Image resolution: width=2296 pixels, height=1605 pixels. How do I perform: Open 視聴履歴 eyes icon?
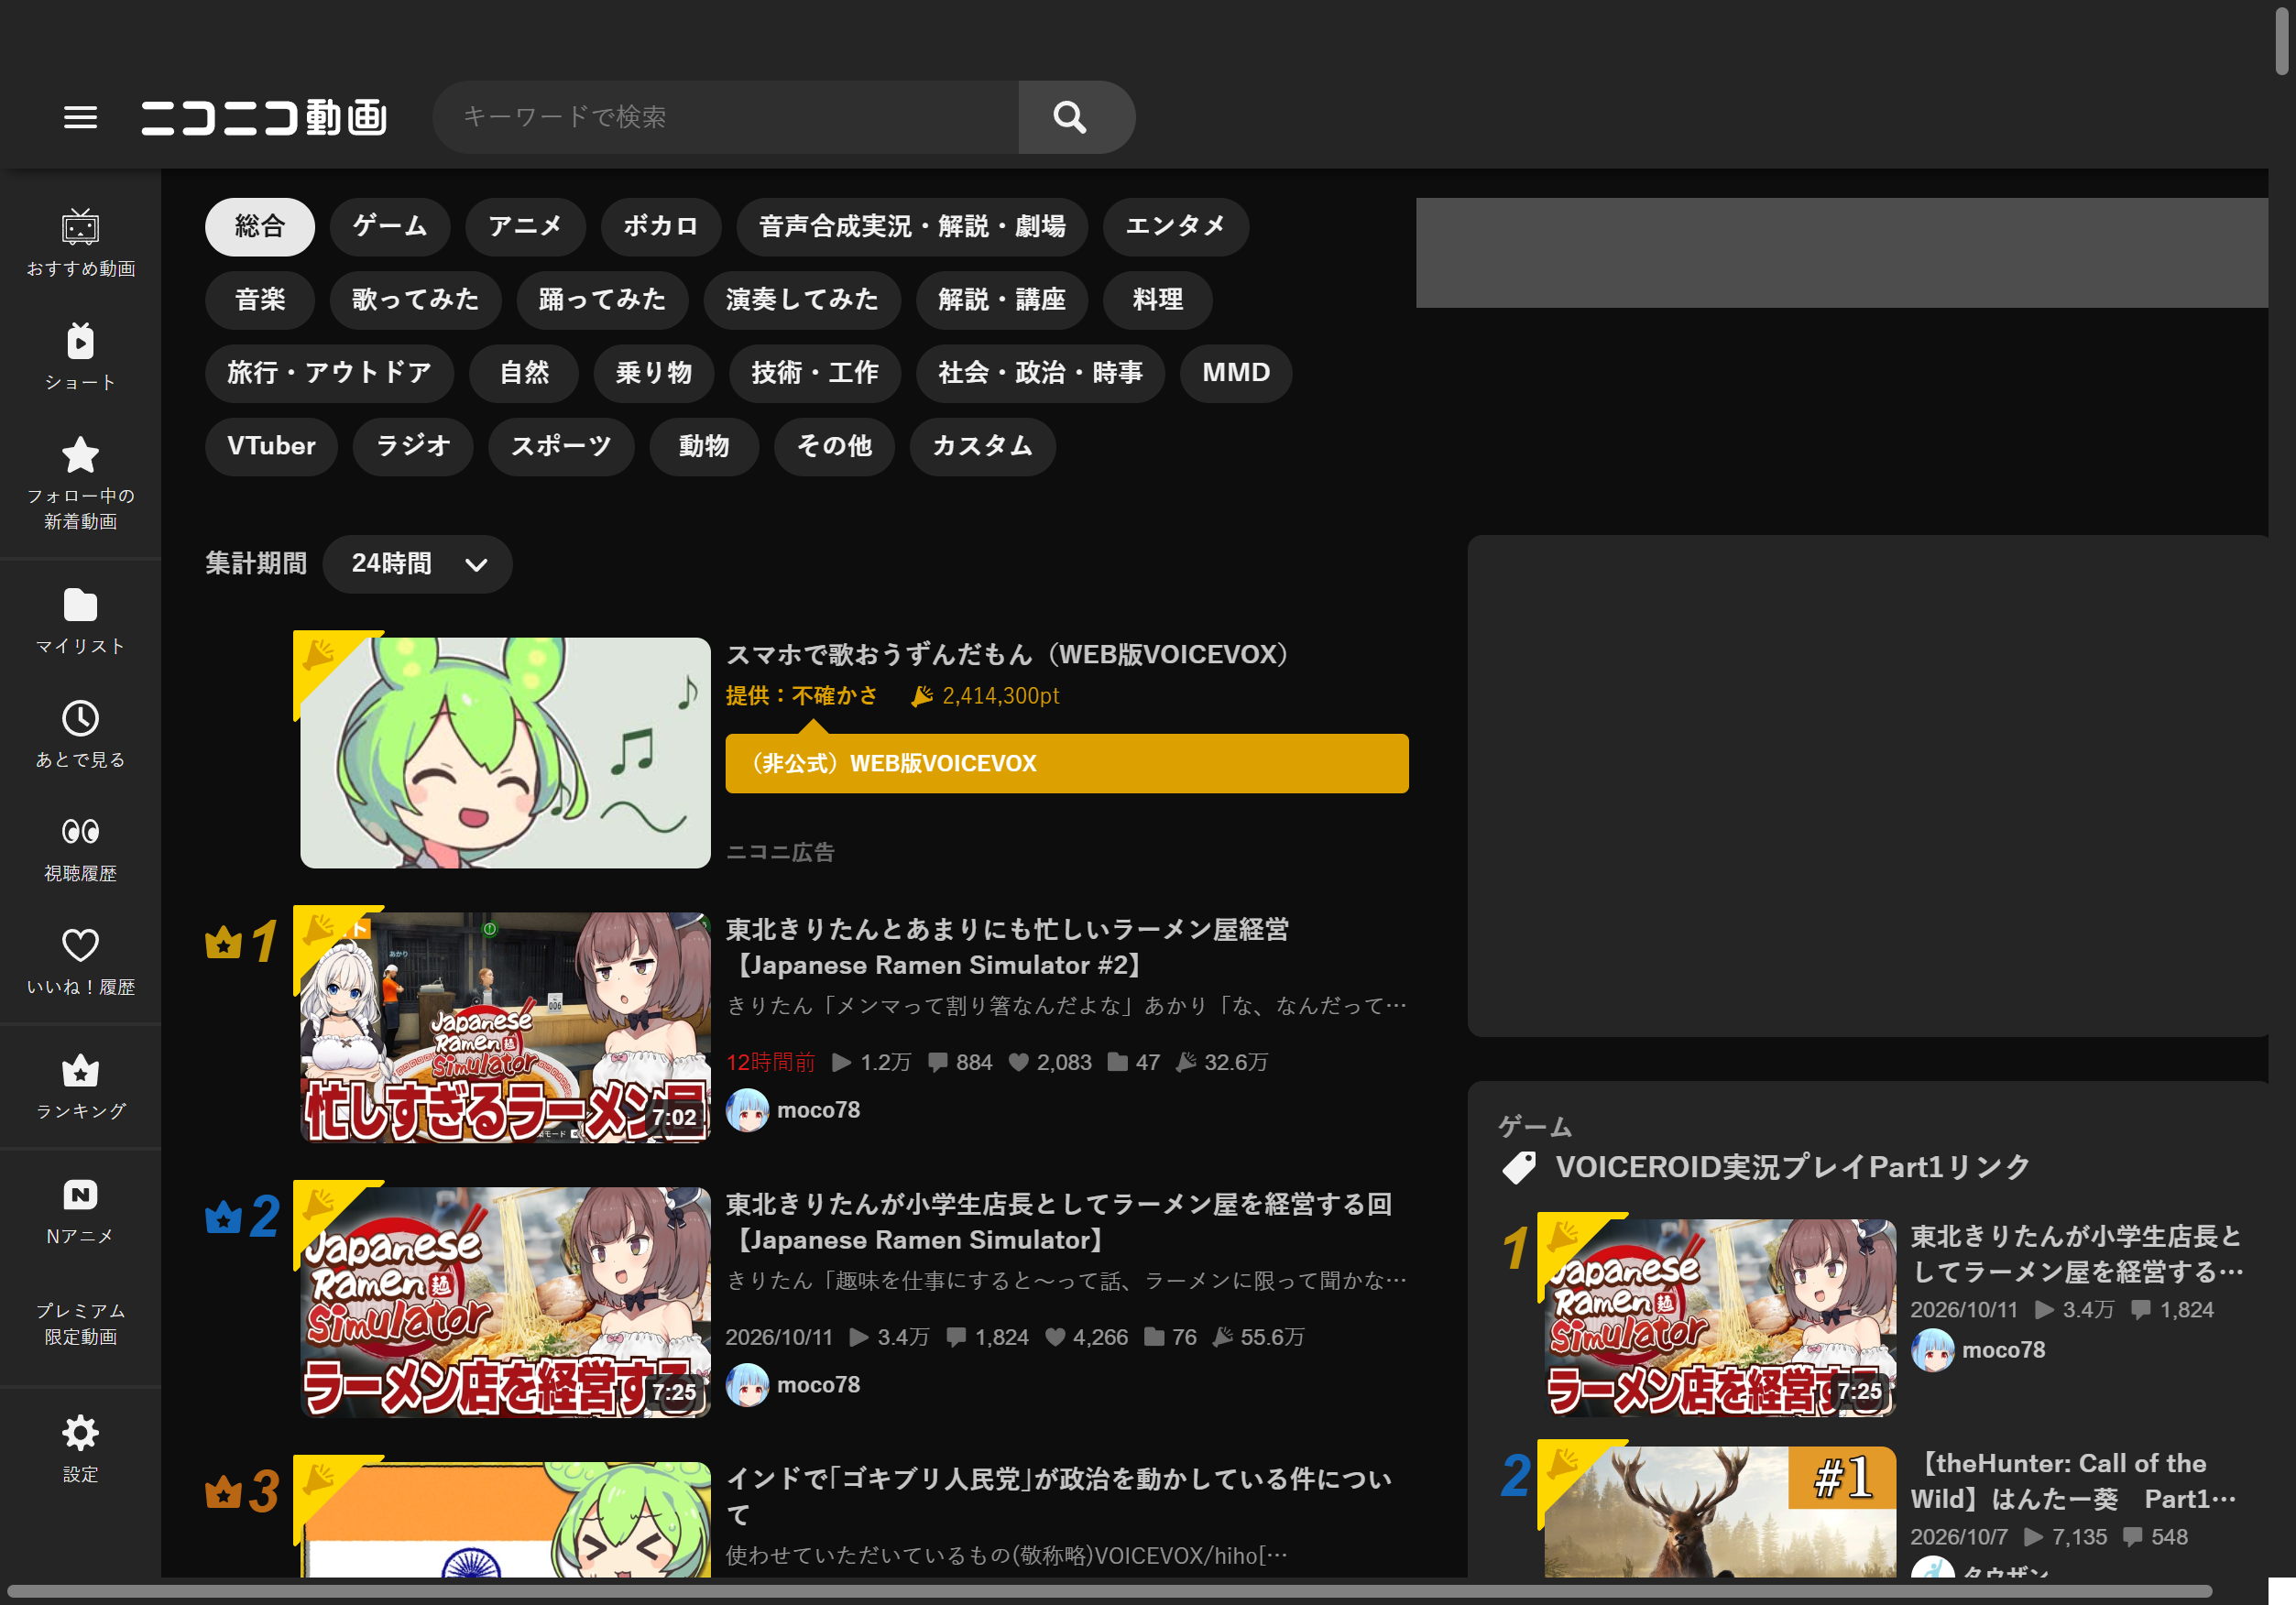pos(80,831)
